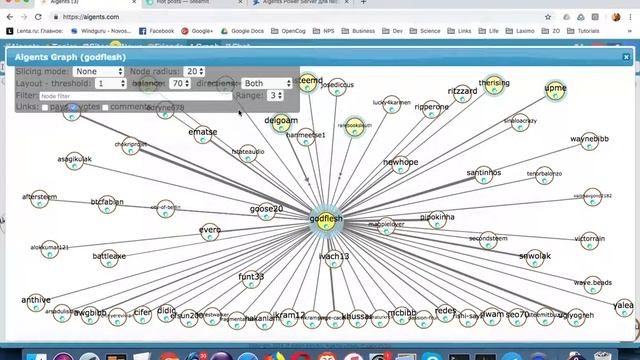Select the mcbibb node
Screen dimensions: 640x360
click(x=402, y=316)
